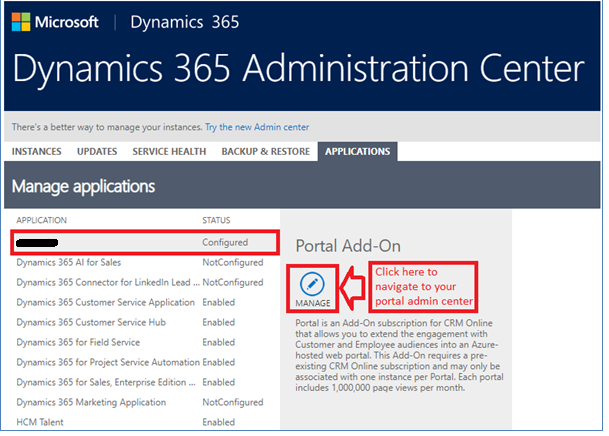Click Try the new Admin center link
The width and height of the screenshot is (609, 436).
(257, 127)
